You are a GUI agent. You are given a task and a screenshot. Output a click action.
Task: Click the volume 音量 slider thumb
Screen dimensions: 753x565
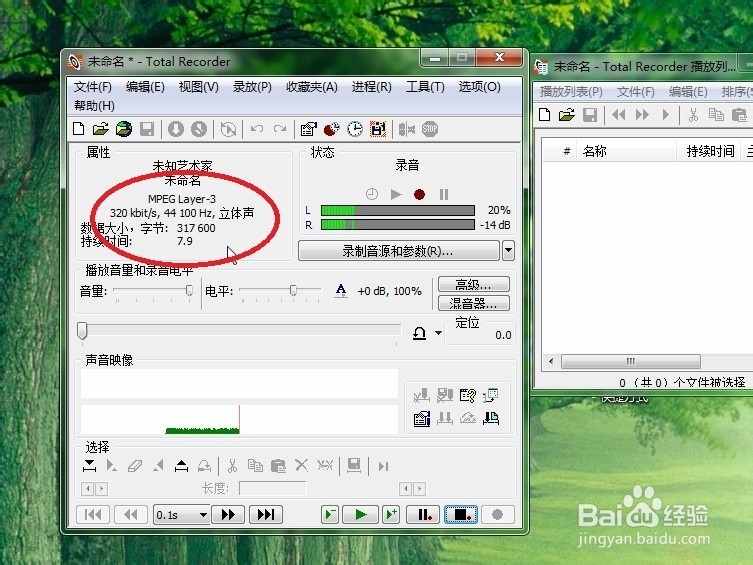pyautogui.click(x=189, y=290)
